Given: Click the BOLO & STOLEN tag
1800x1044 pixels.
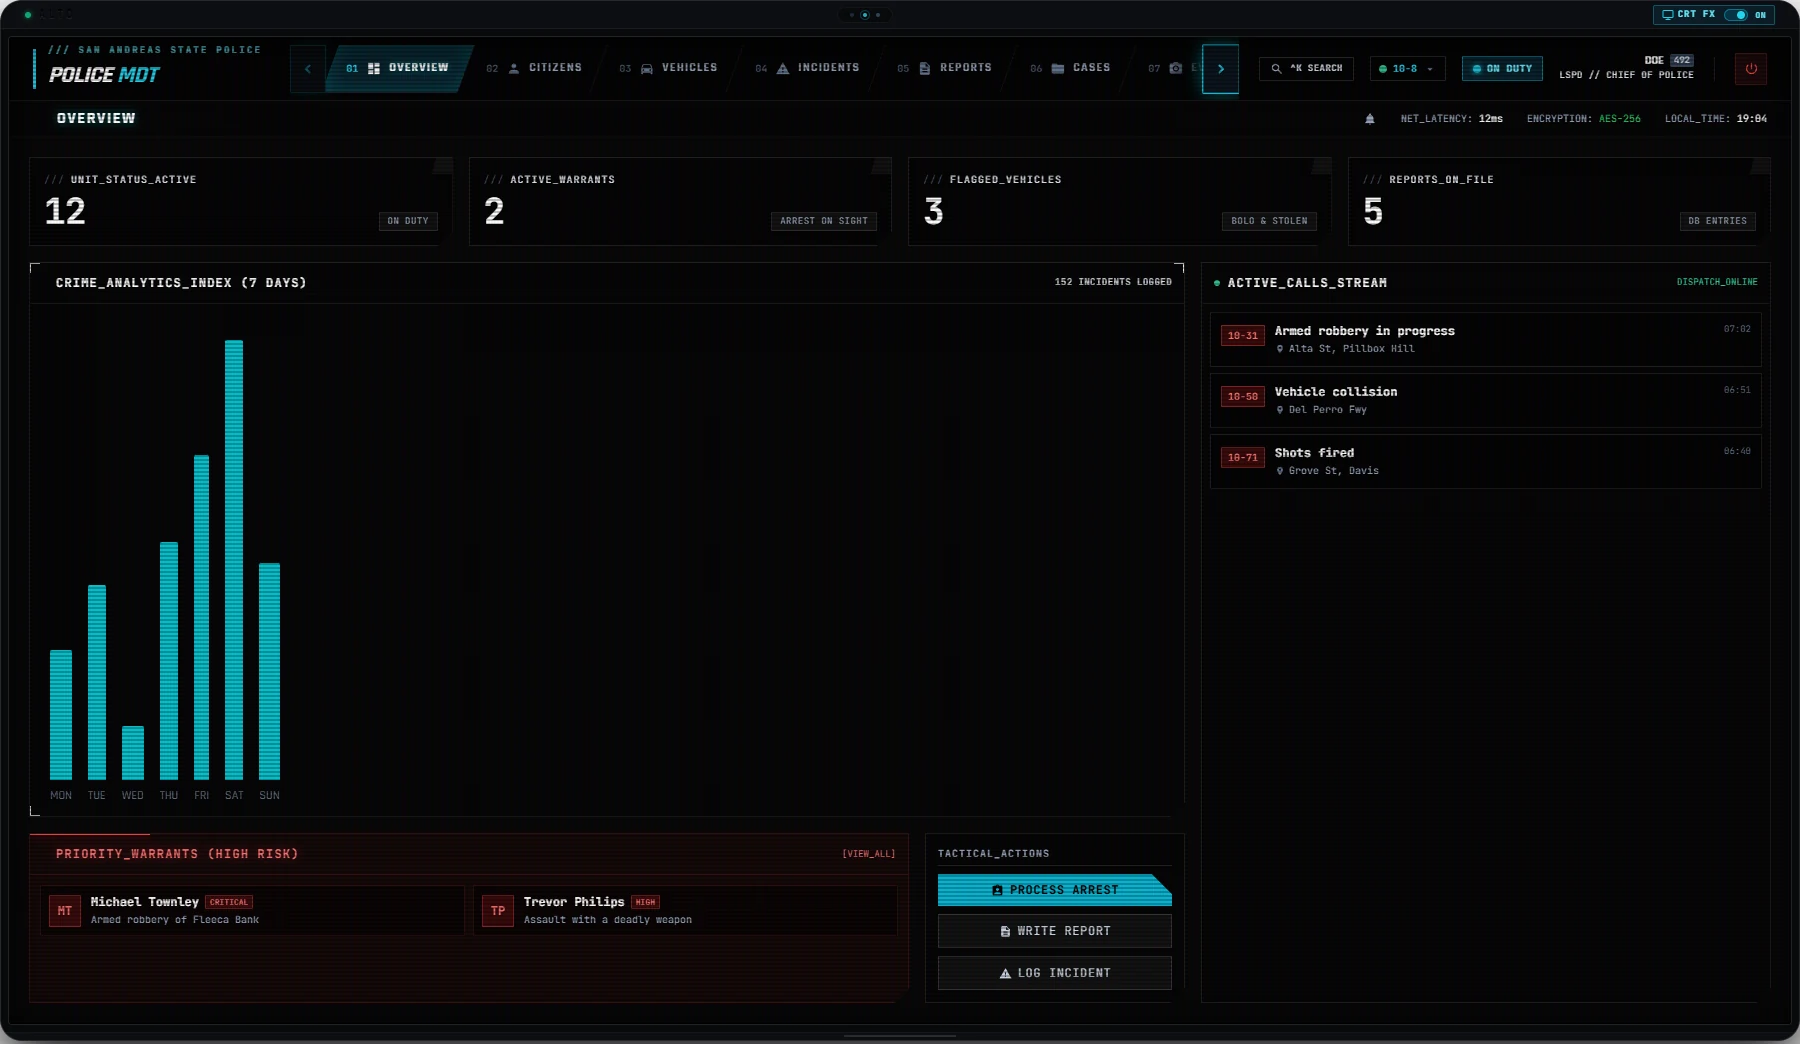Looking at the screenshot, I should pyautogui.click(x=1269, y=221).
